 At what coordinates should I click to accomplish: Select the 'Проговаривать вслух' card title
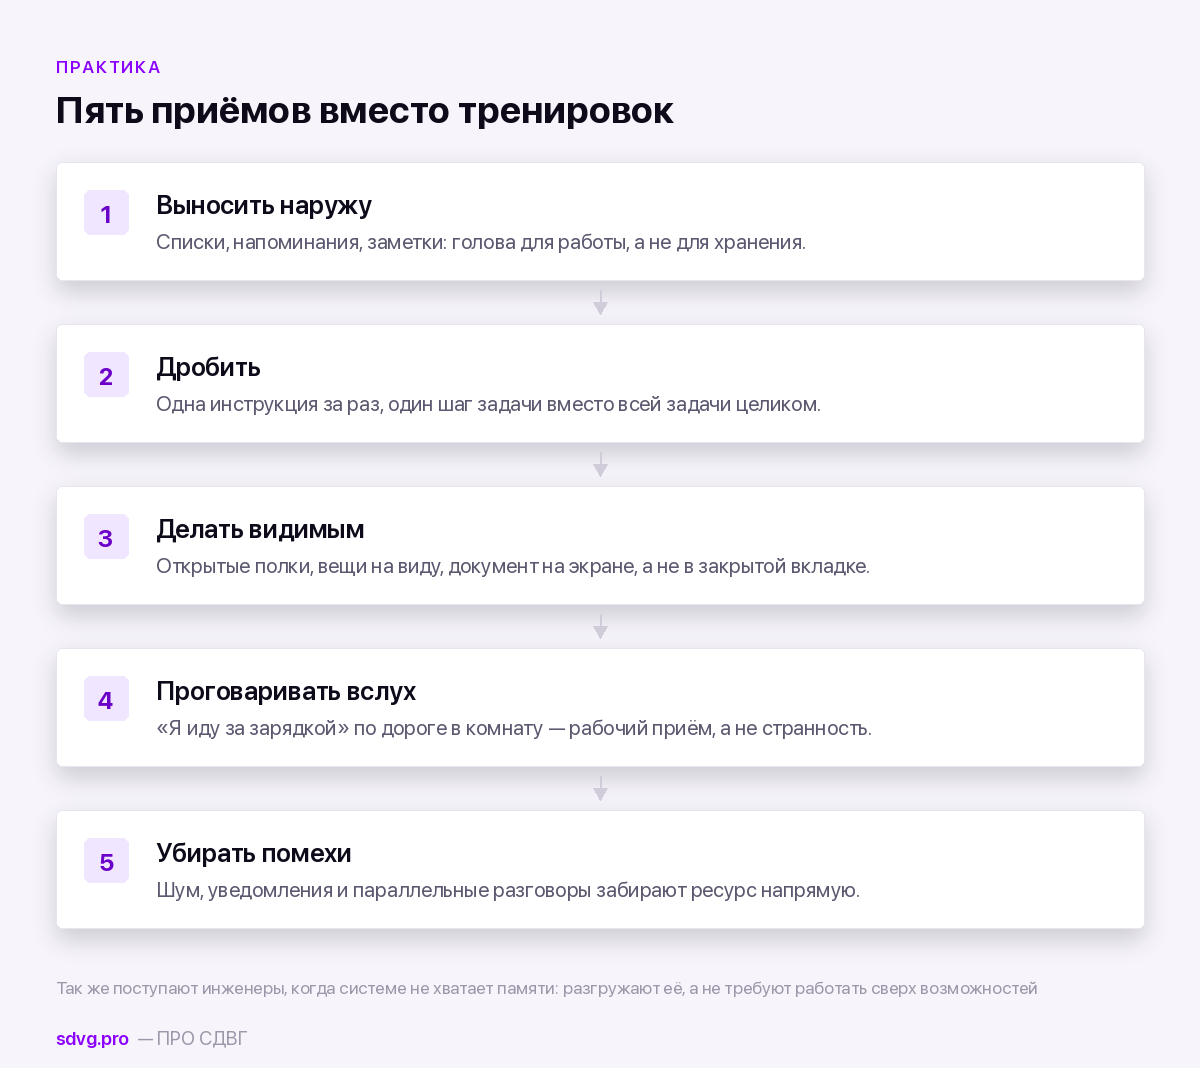click(286, 691)
